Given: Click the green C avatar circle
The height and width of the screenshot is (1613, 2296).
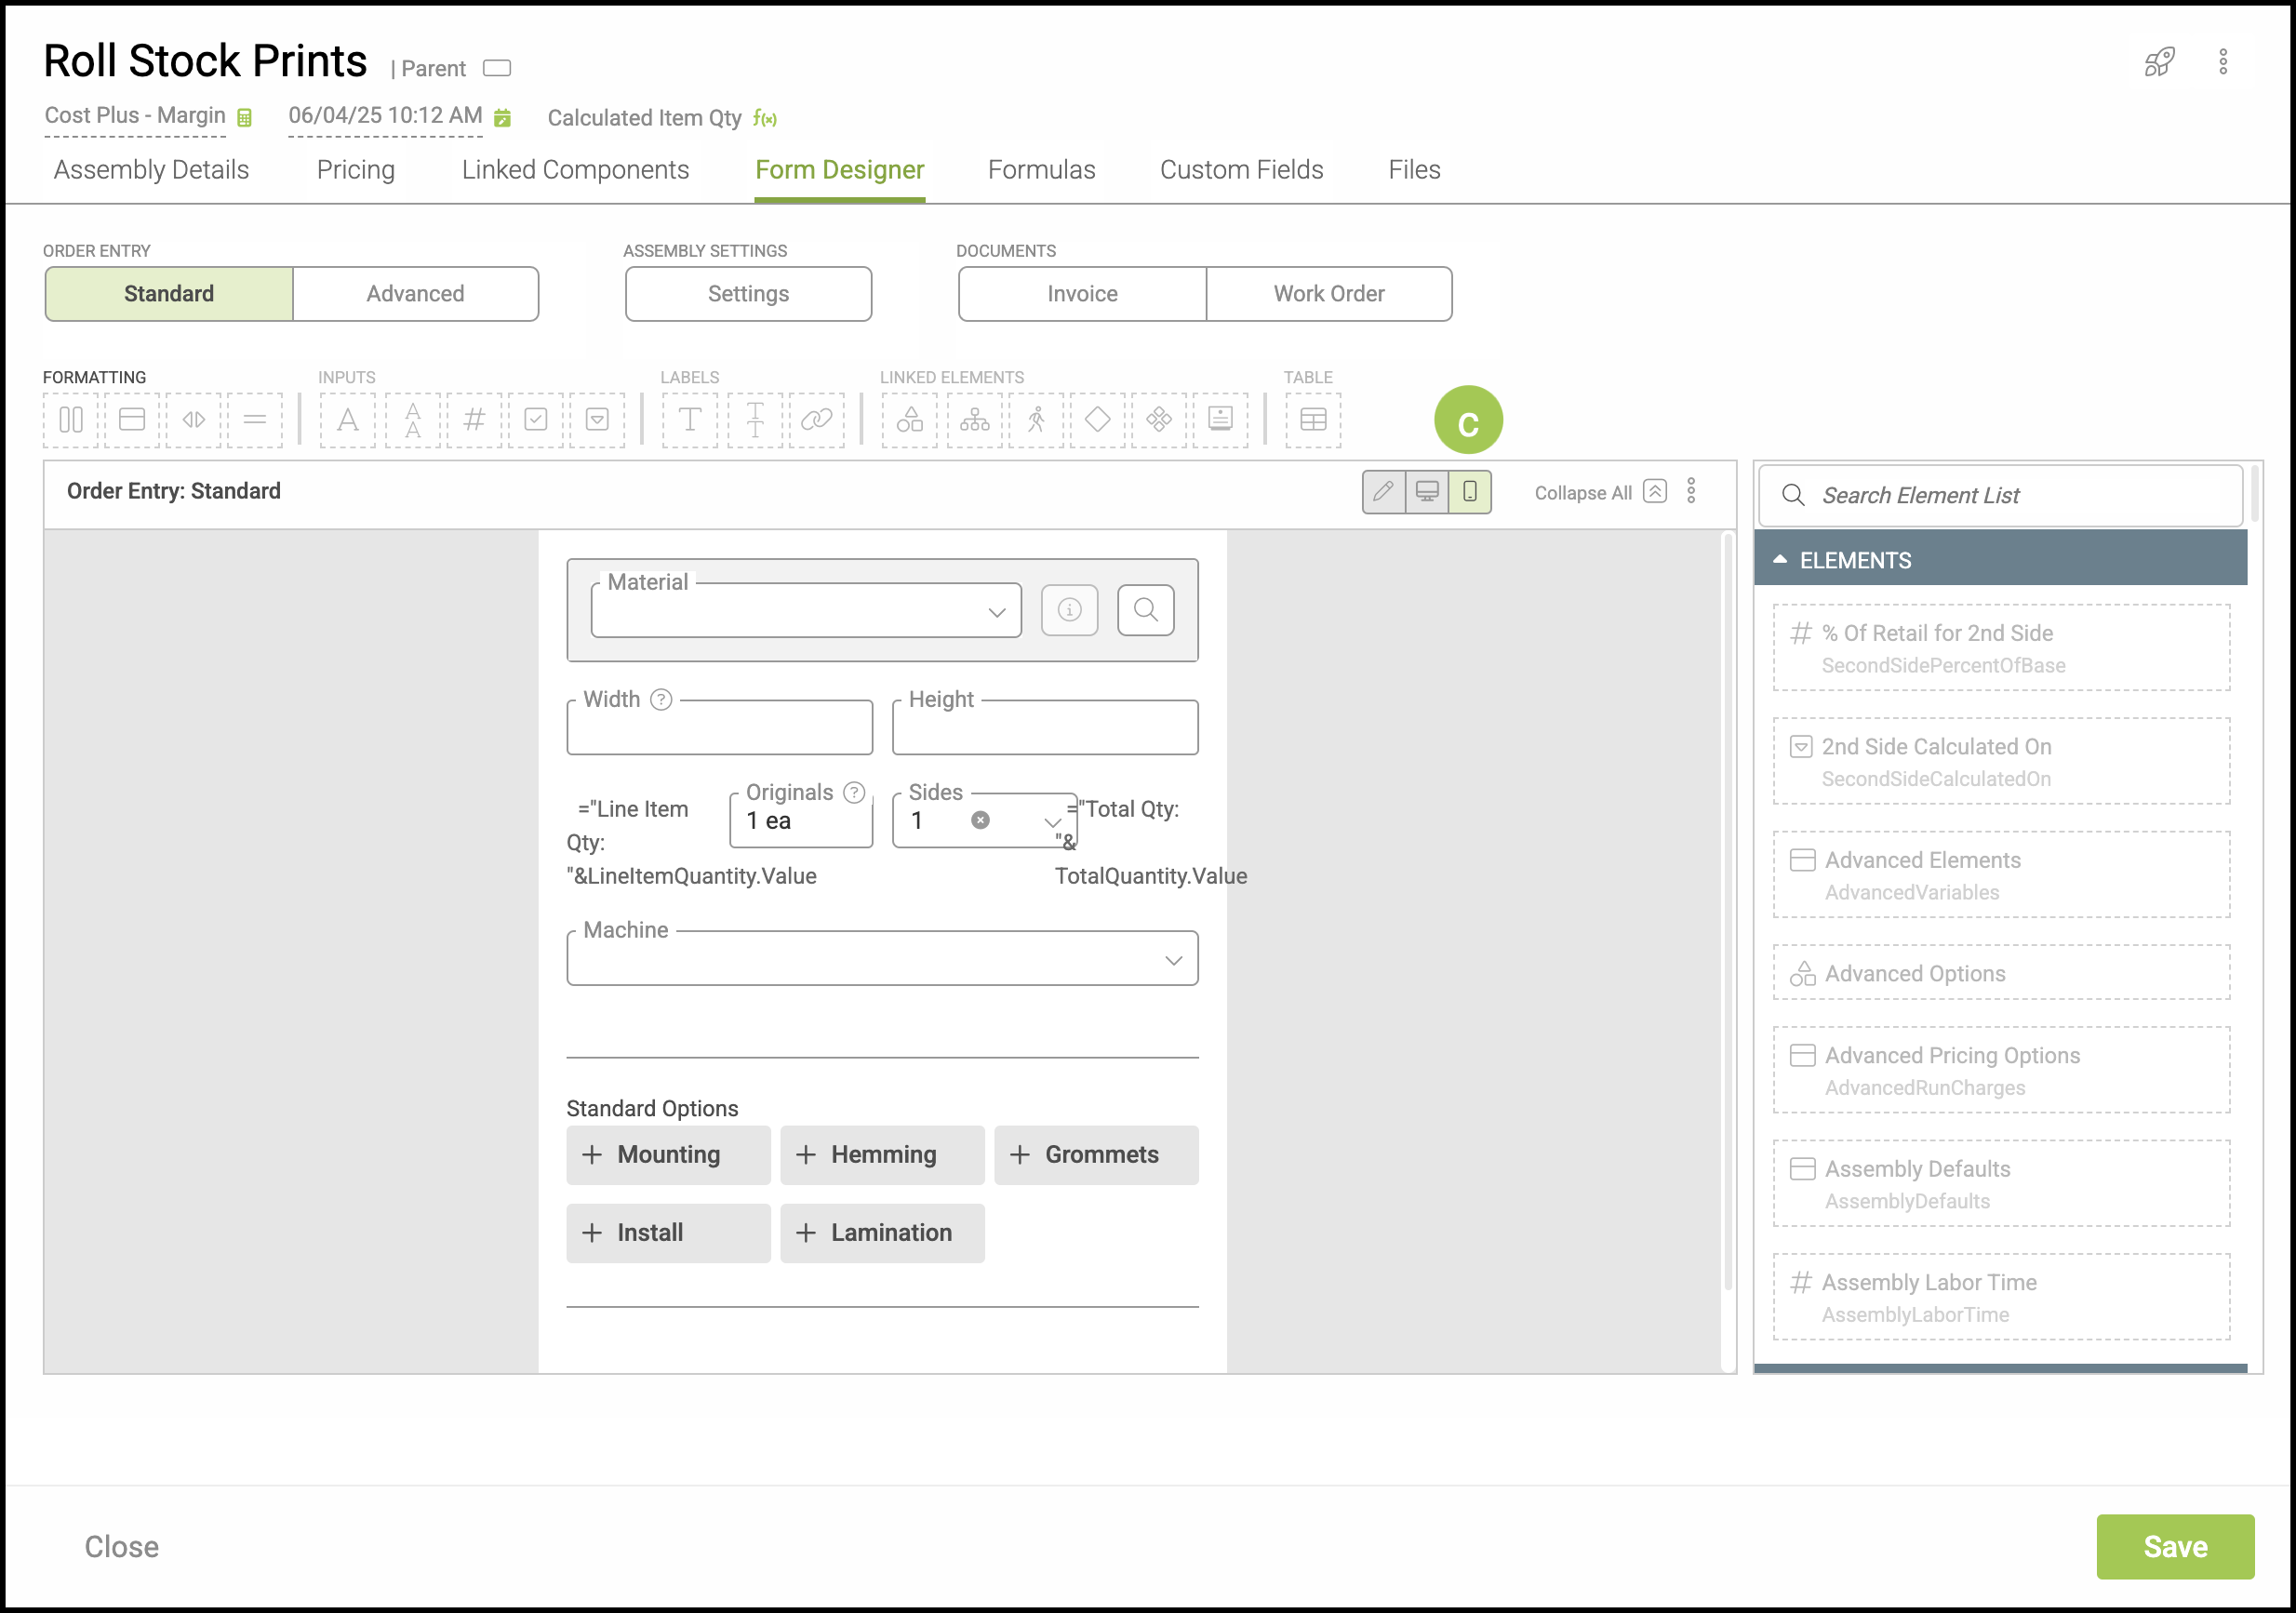Looking at the screenshot, I should click(x=1467, y=421).
